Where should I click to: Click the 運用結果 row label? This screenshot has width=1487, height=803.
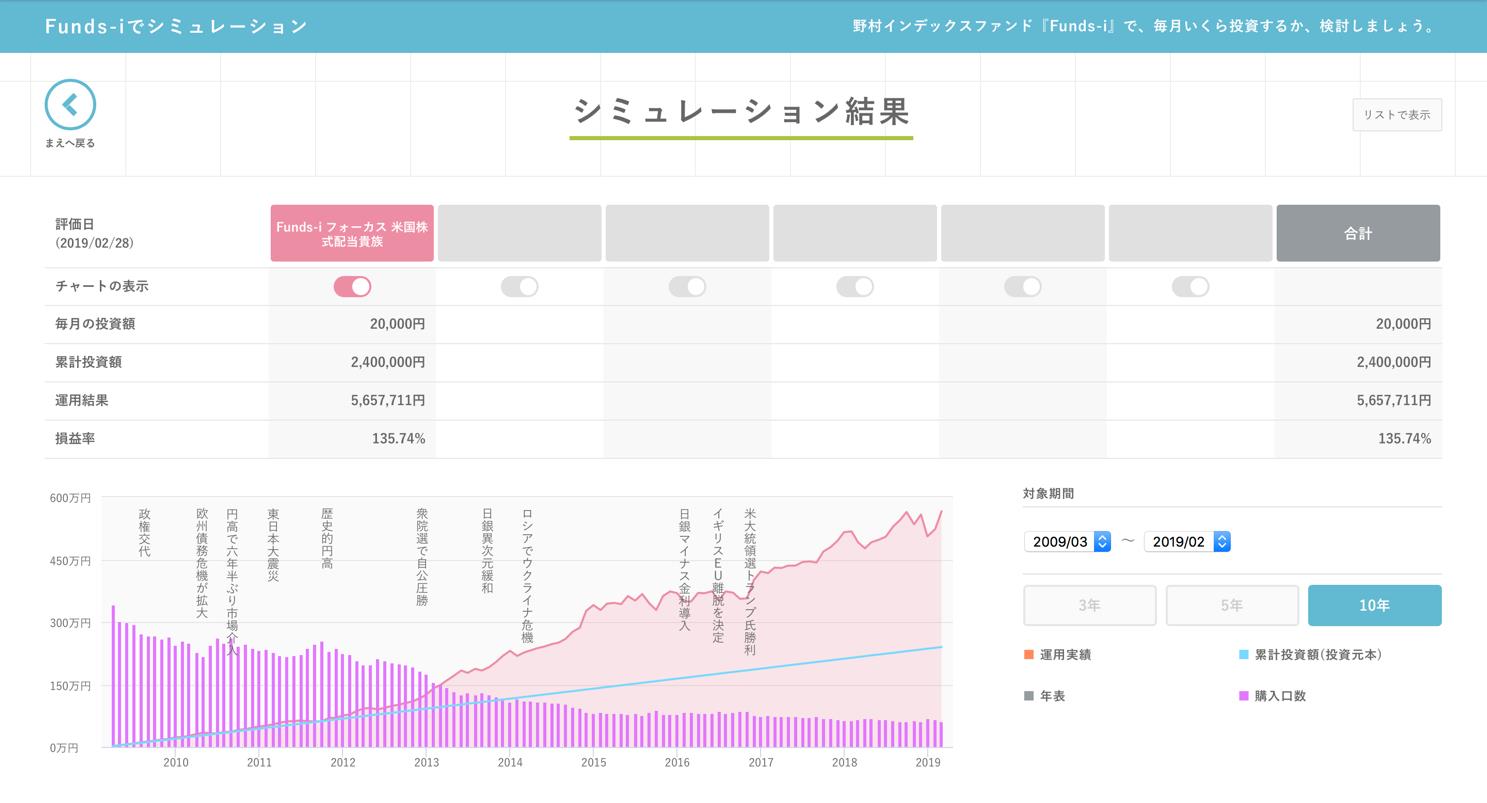tap(82, 400)
